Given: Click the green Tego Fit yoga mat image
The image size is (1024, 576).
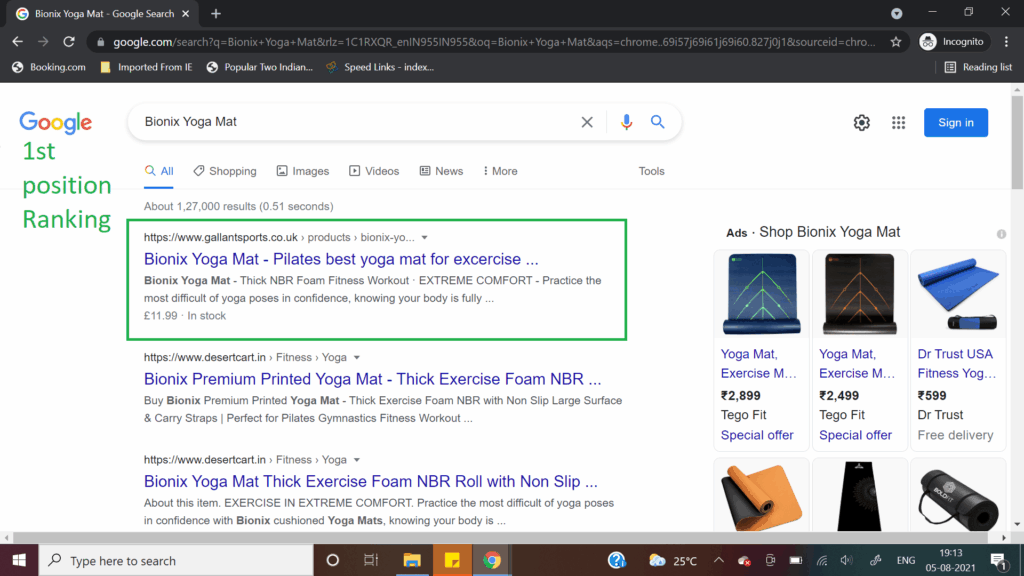Looking at the screenshot, I should coord(761,294).
